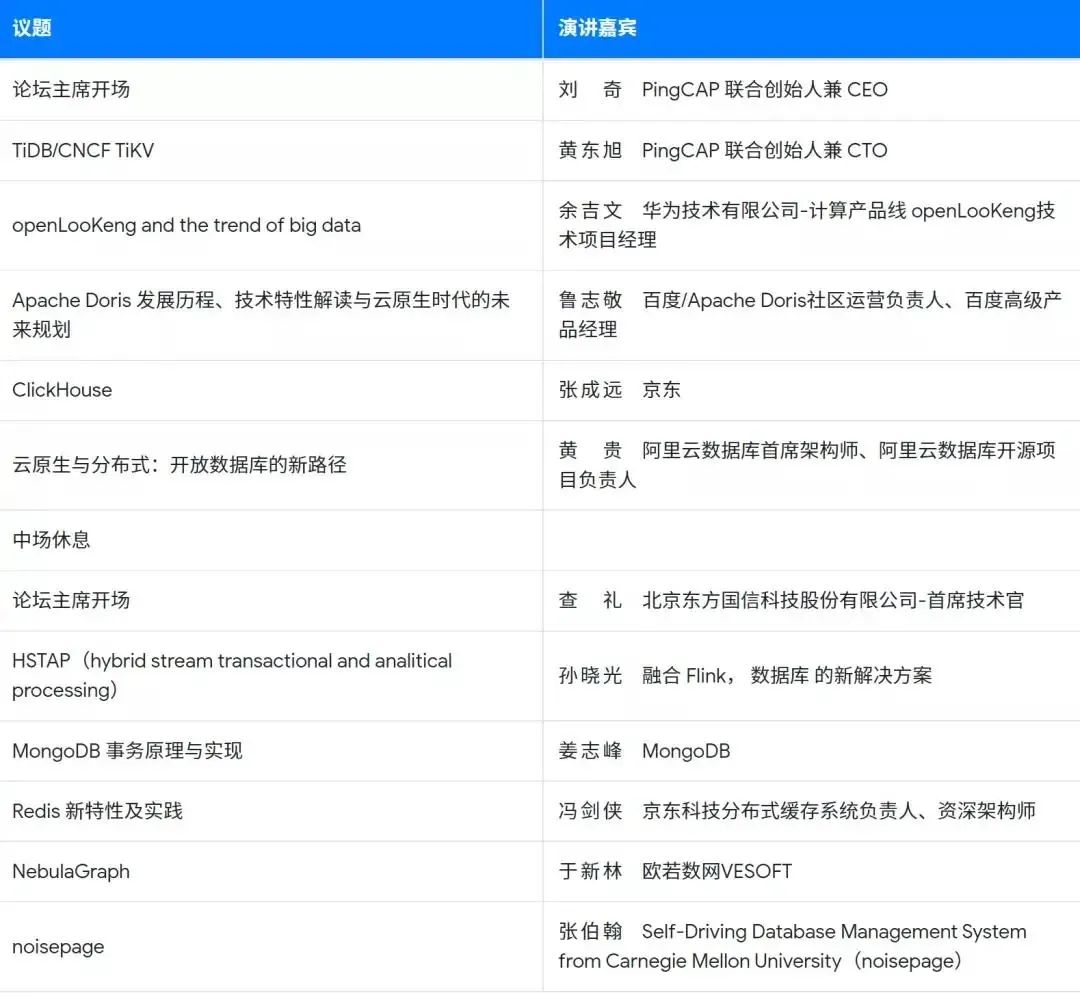Select the speaker cell 鲁志敬 百度
The image size is (1080, 993).
(811, 315)
